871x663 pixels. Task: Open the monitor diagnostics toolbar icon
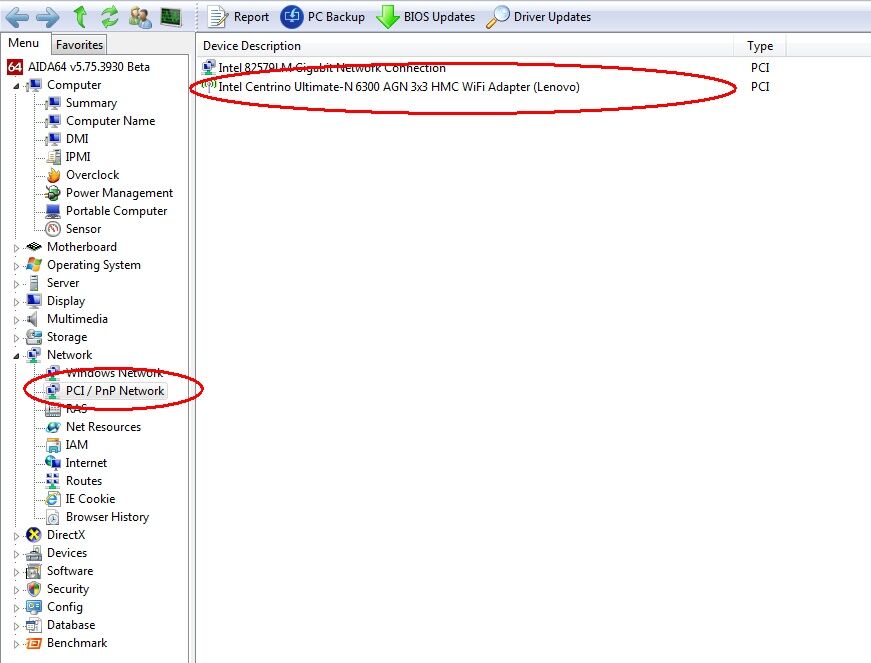(171, 17)
